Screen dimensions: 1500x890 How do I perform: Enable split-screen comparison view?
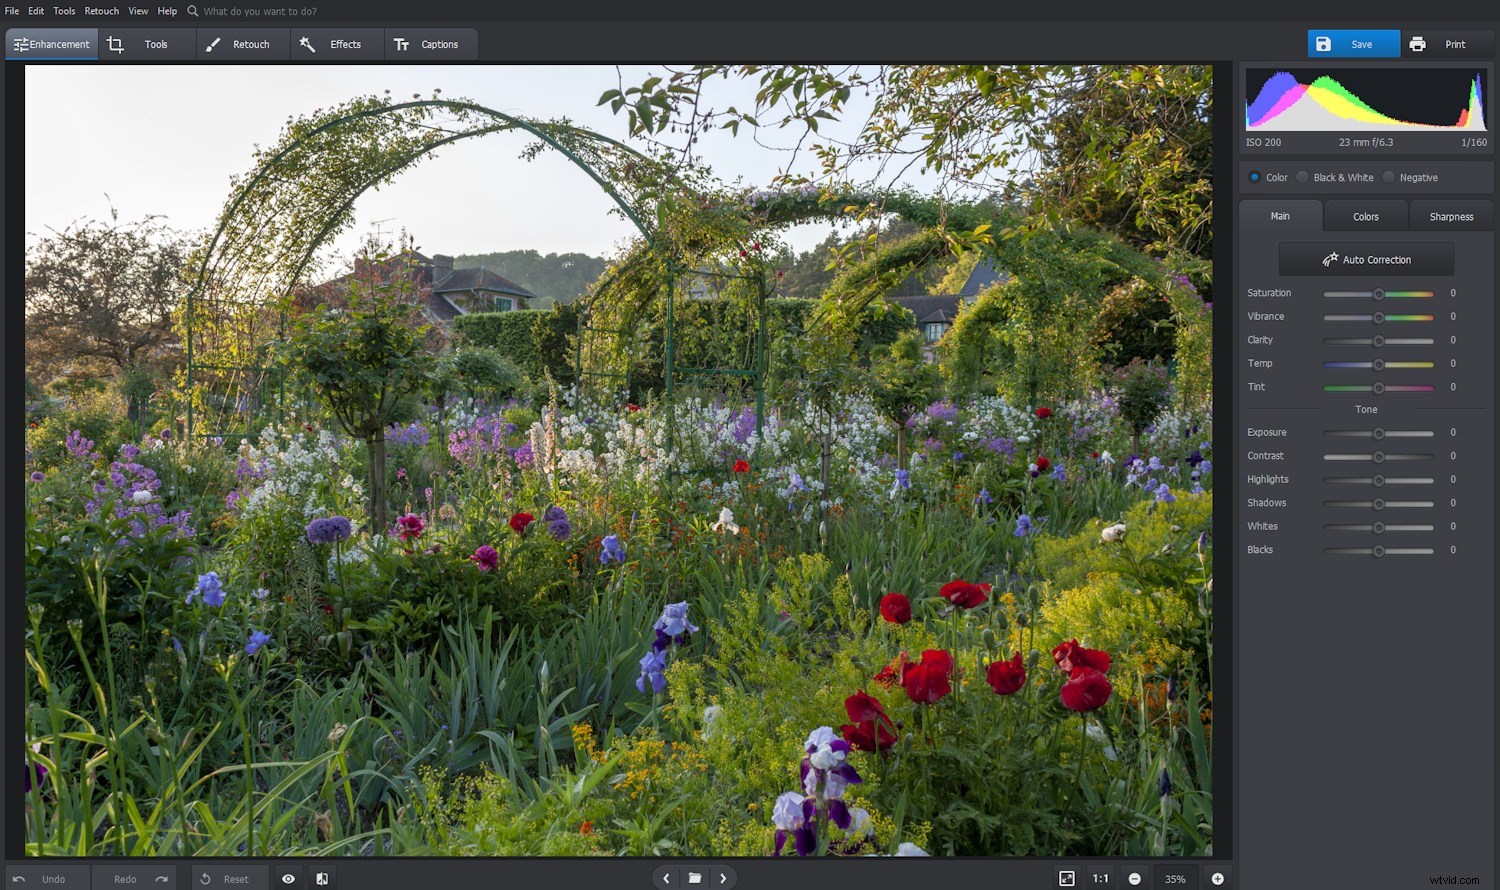(321, 877)
